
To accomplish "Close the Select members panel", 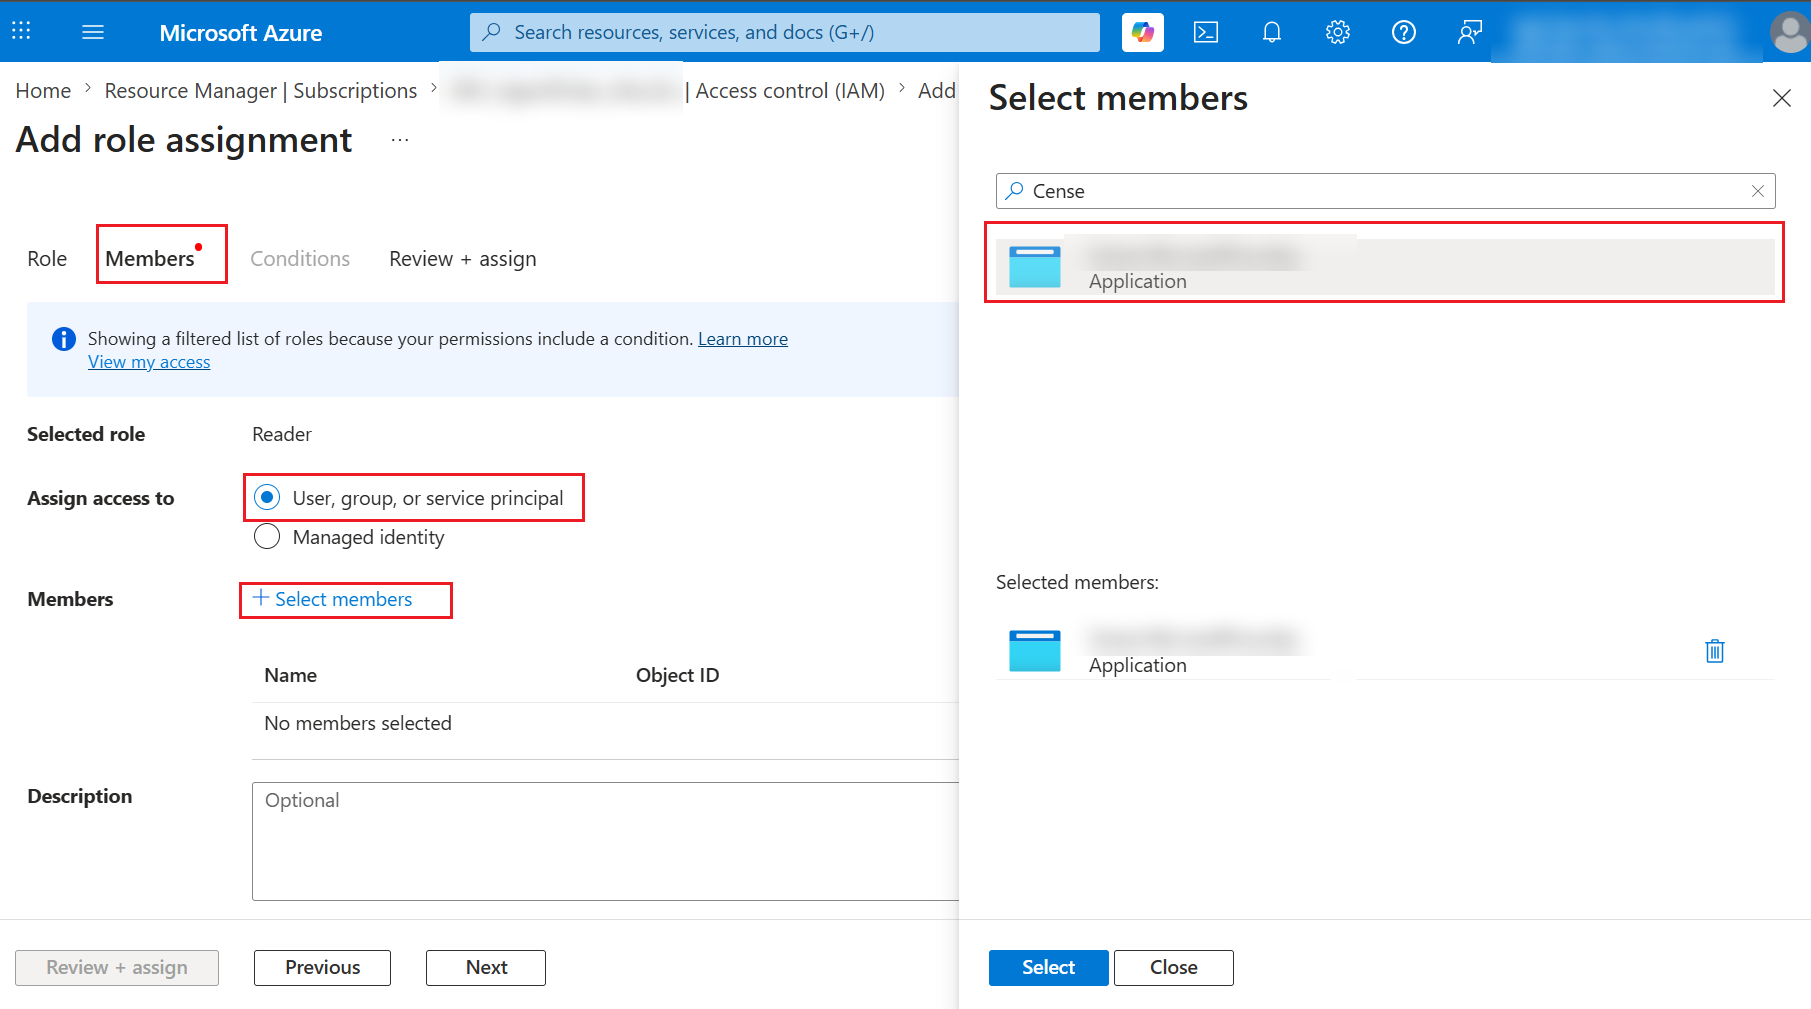I will 1782,98.
